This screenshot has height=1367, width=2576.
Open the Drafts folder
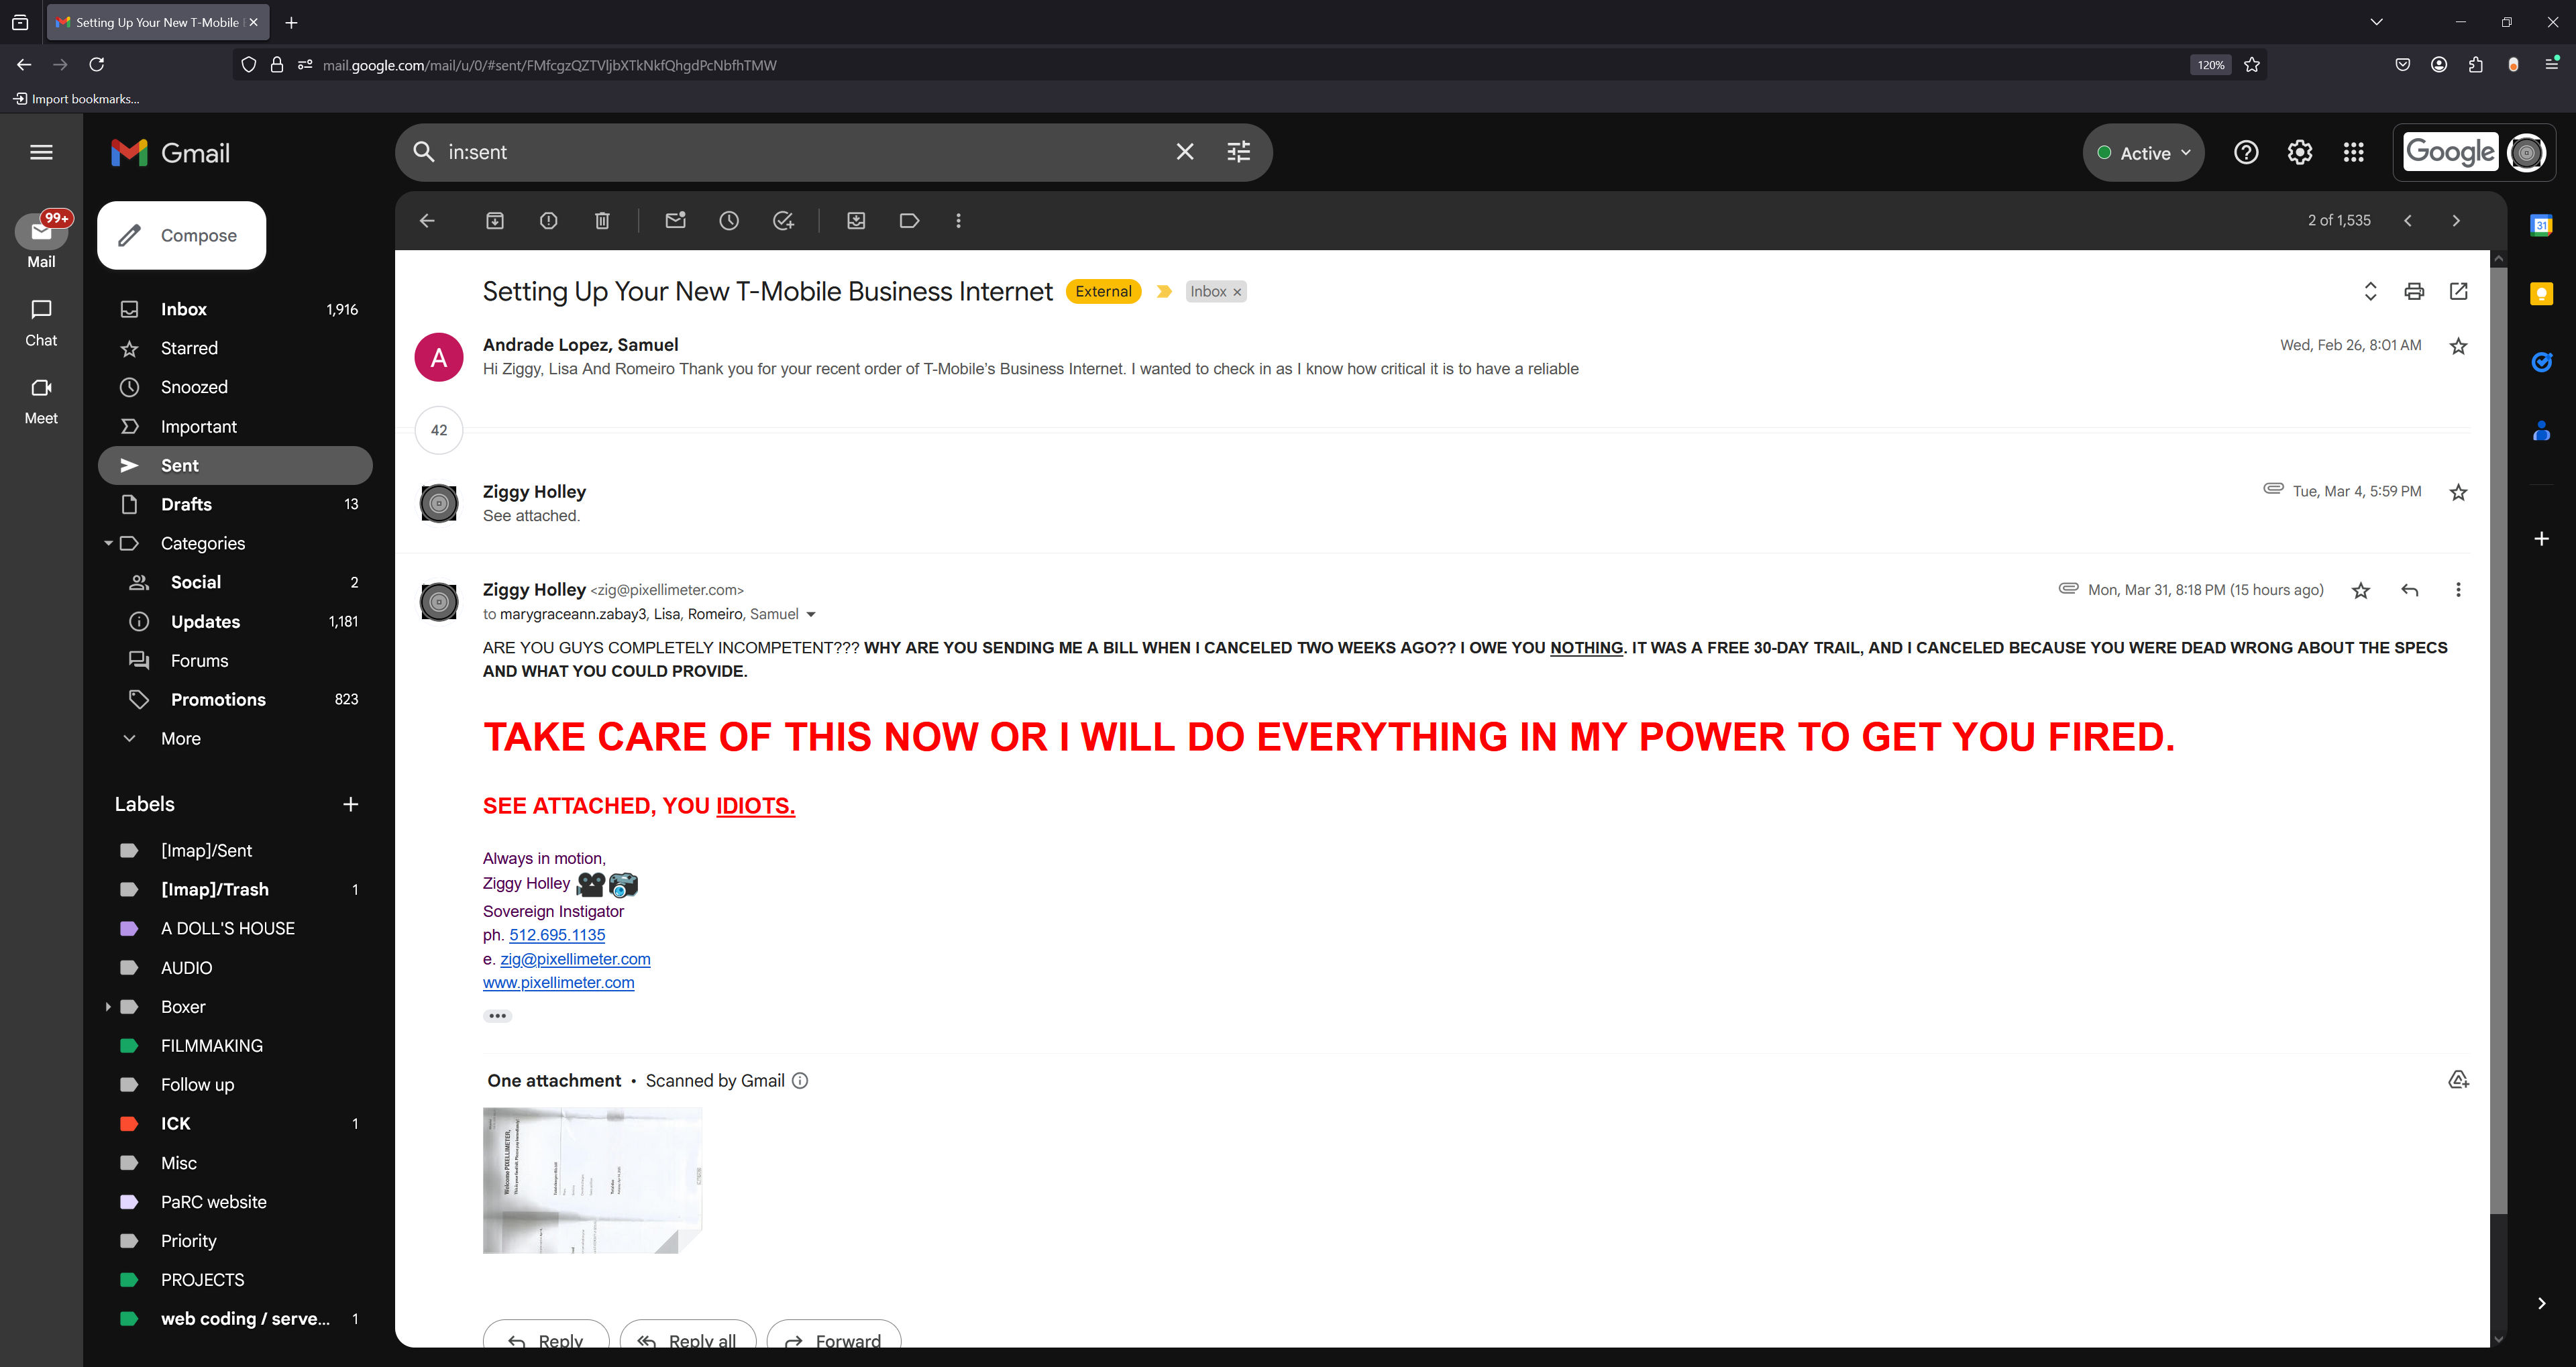[x=235, y=504]
